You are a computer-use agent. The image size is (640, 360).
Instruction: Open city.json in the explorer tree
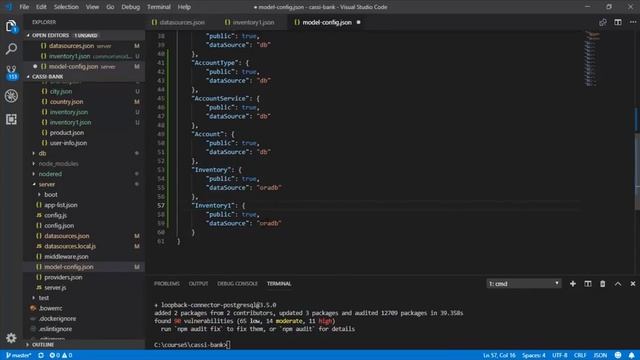pyautogui.click(x=61, y=91)
